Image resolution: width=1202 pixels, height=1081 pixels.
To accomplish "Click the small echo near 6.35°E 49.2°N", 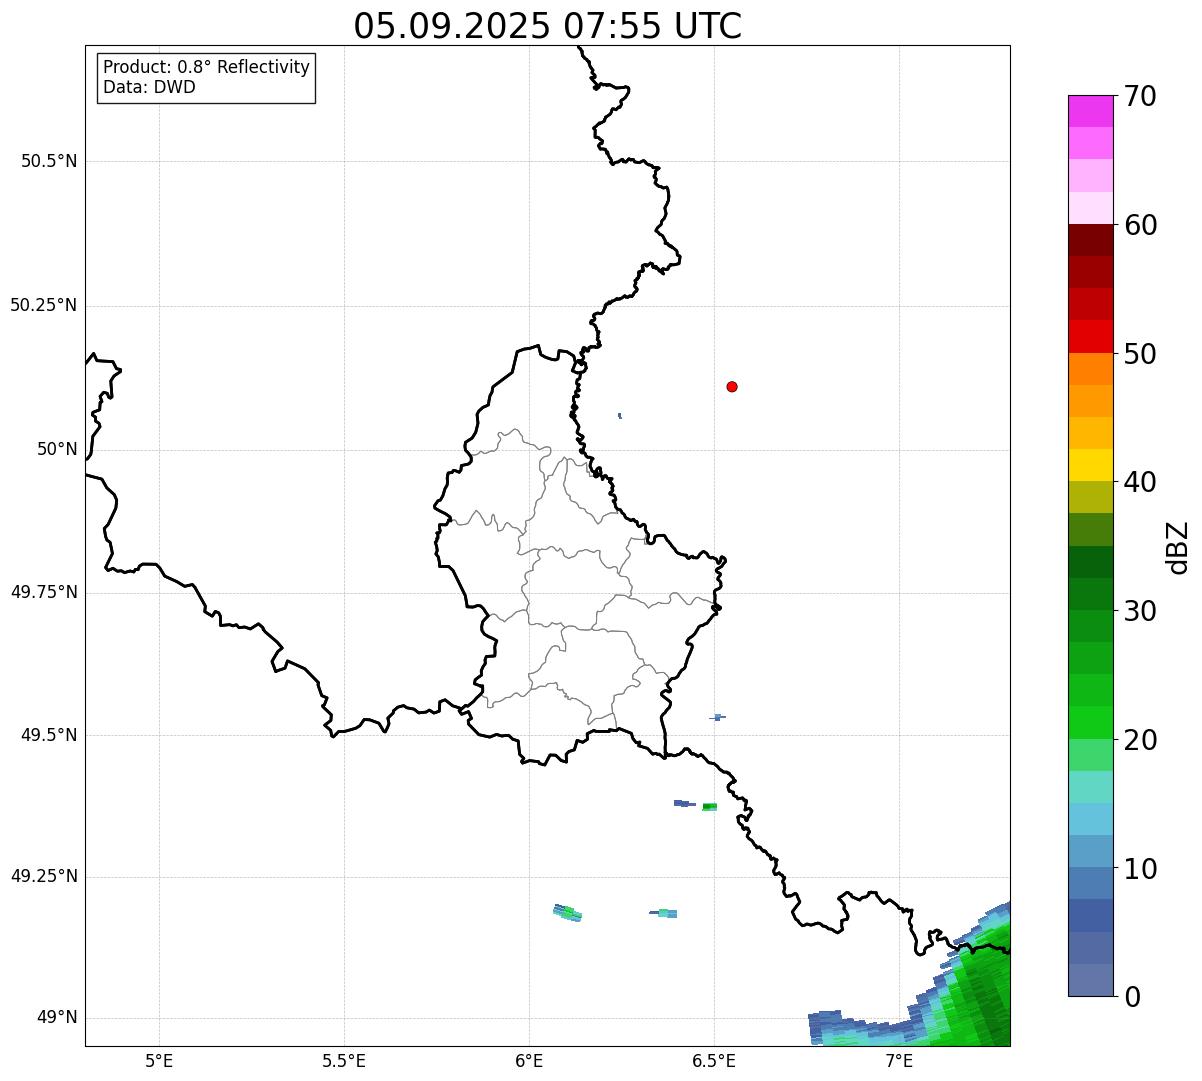I will (x=664, y=912).
